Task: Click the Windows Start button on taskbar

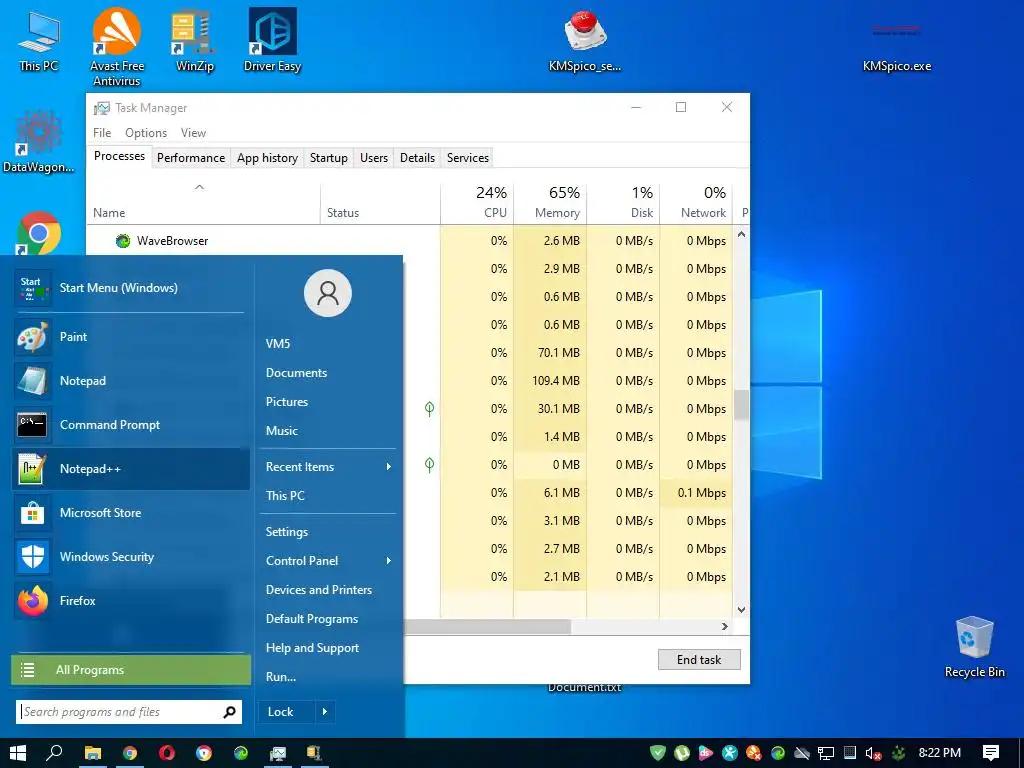Action: tap(18, 753)
